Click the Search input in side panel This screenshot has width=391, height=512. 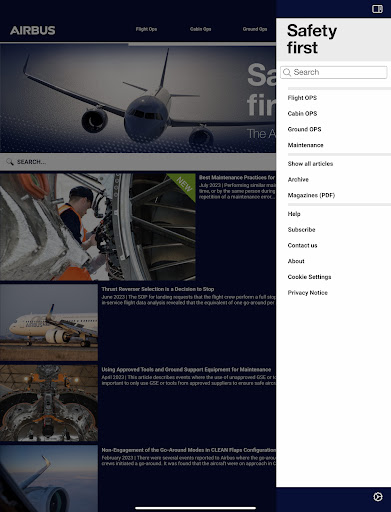click(x=334, y=72)
